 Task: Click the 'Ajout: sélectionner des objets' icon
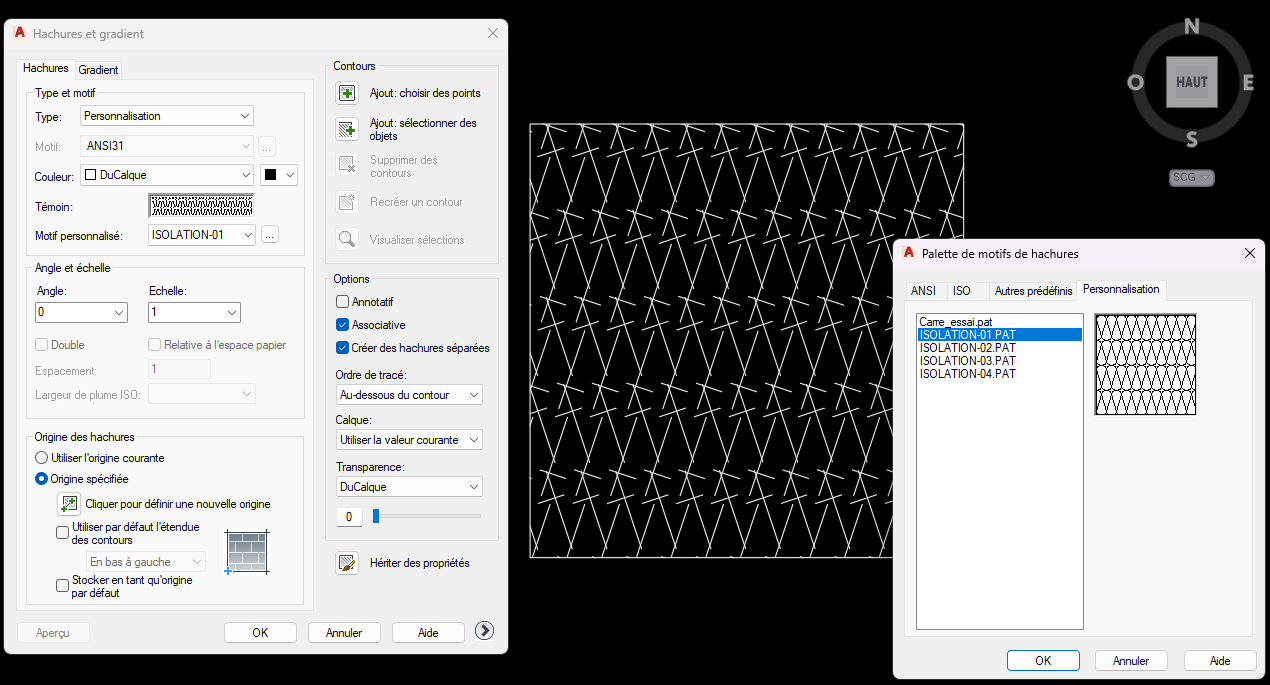pos(347,129)
